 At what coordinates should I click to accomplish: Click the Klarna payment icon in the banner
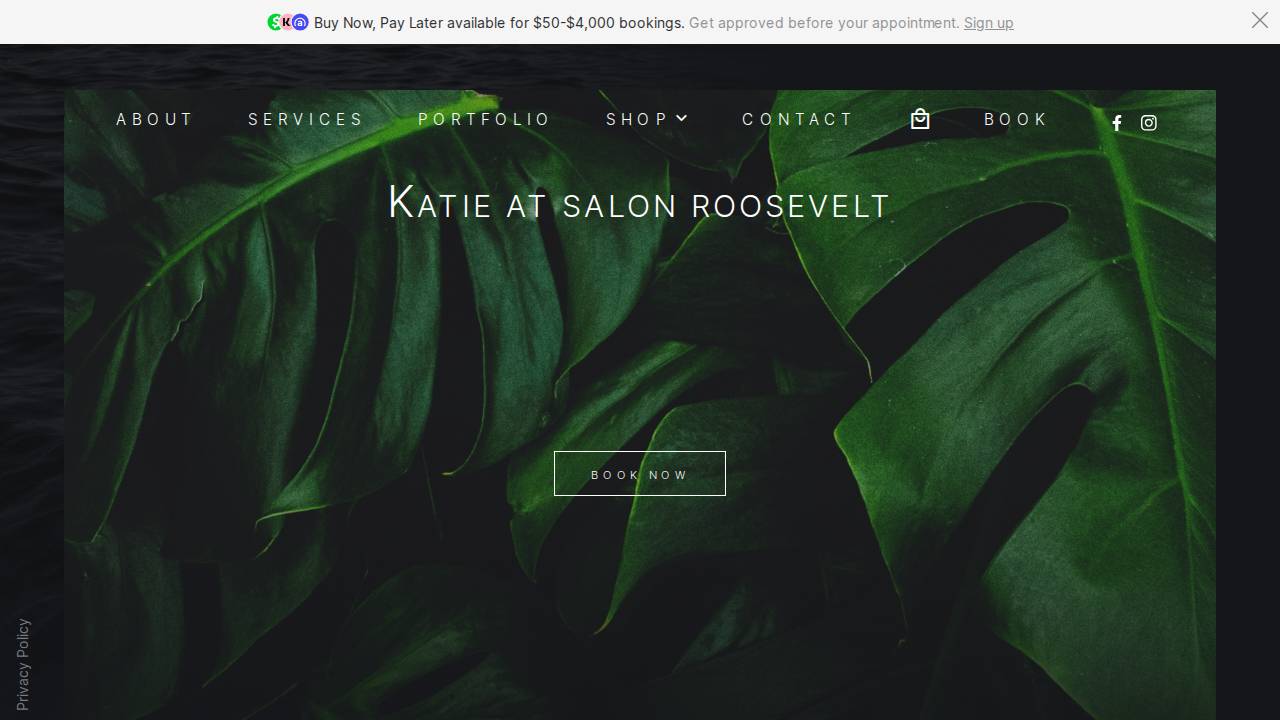287,22
